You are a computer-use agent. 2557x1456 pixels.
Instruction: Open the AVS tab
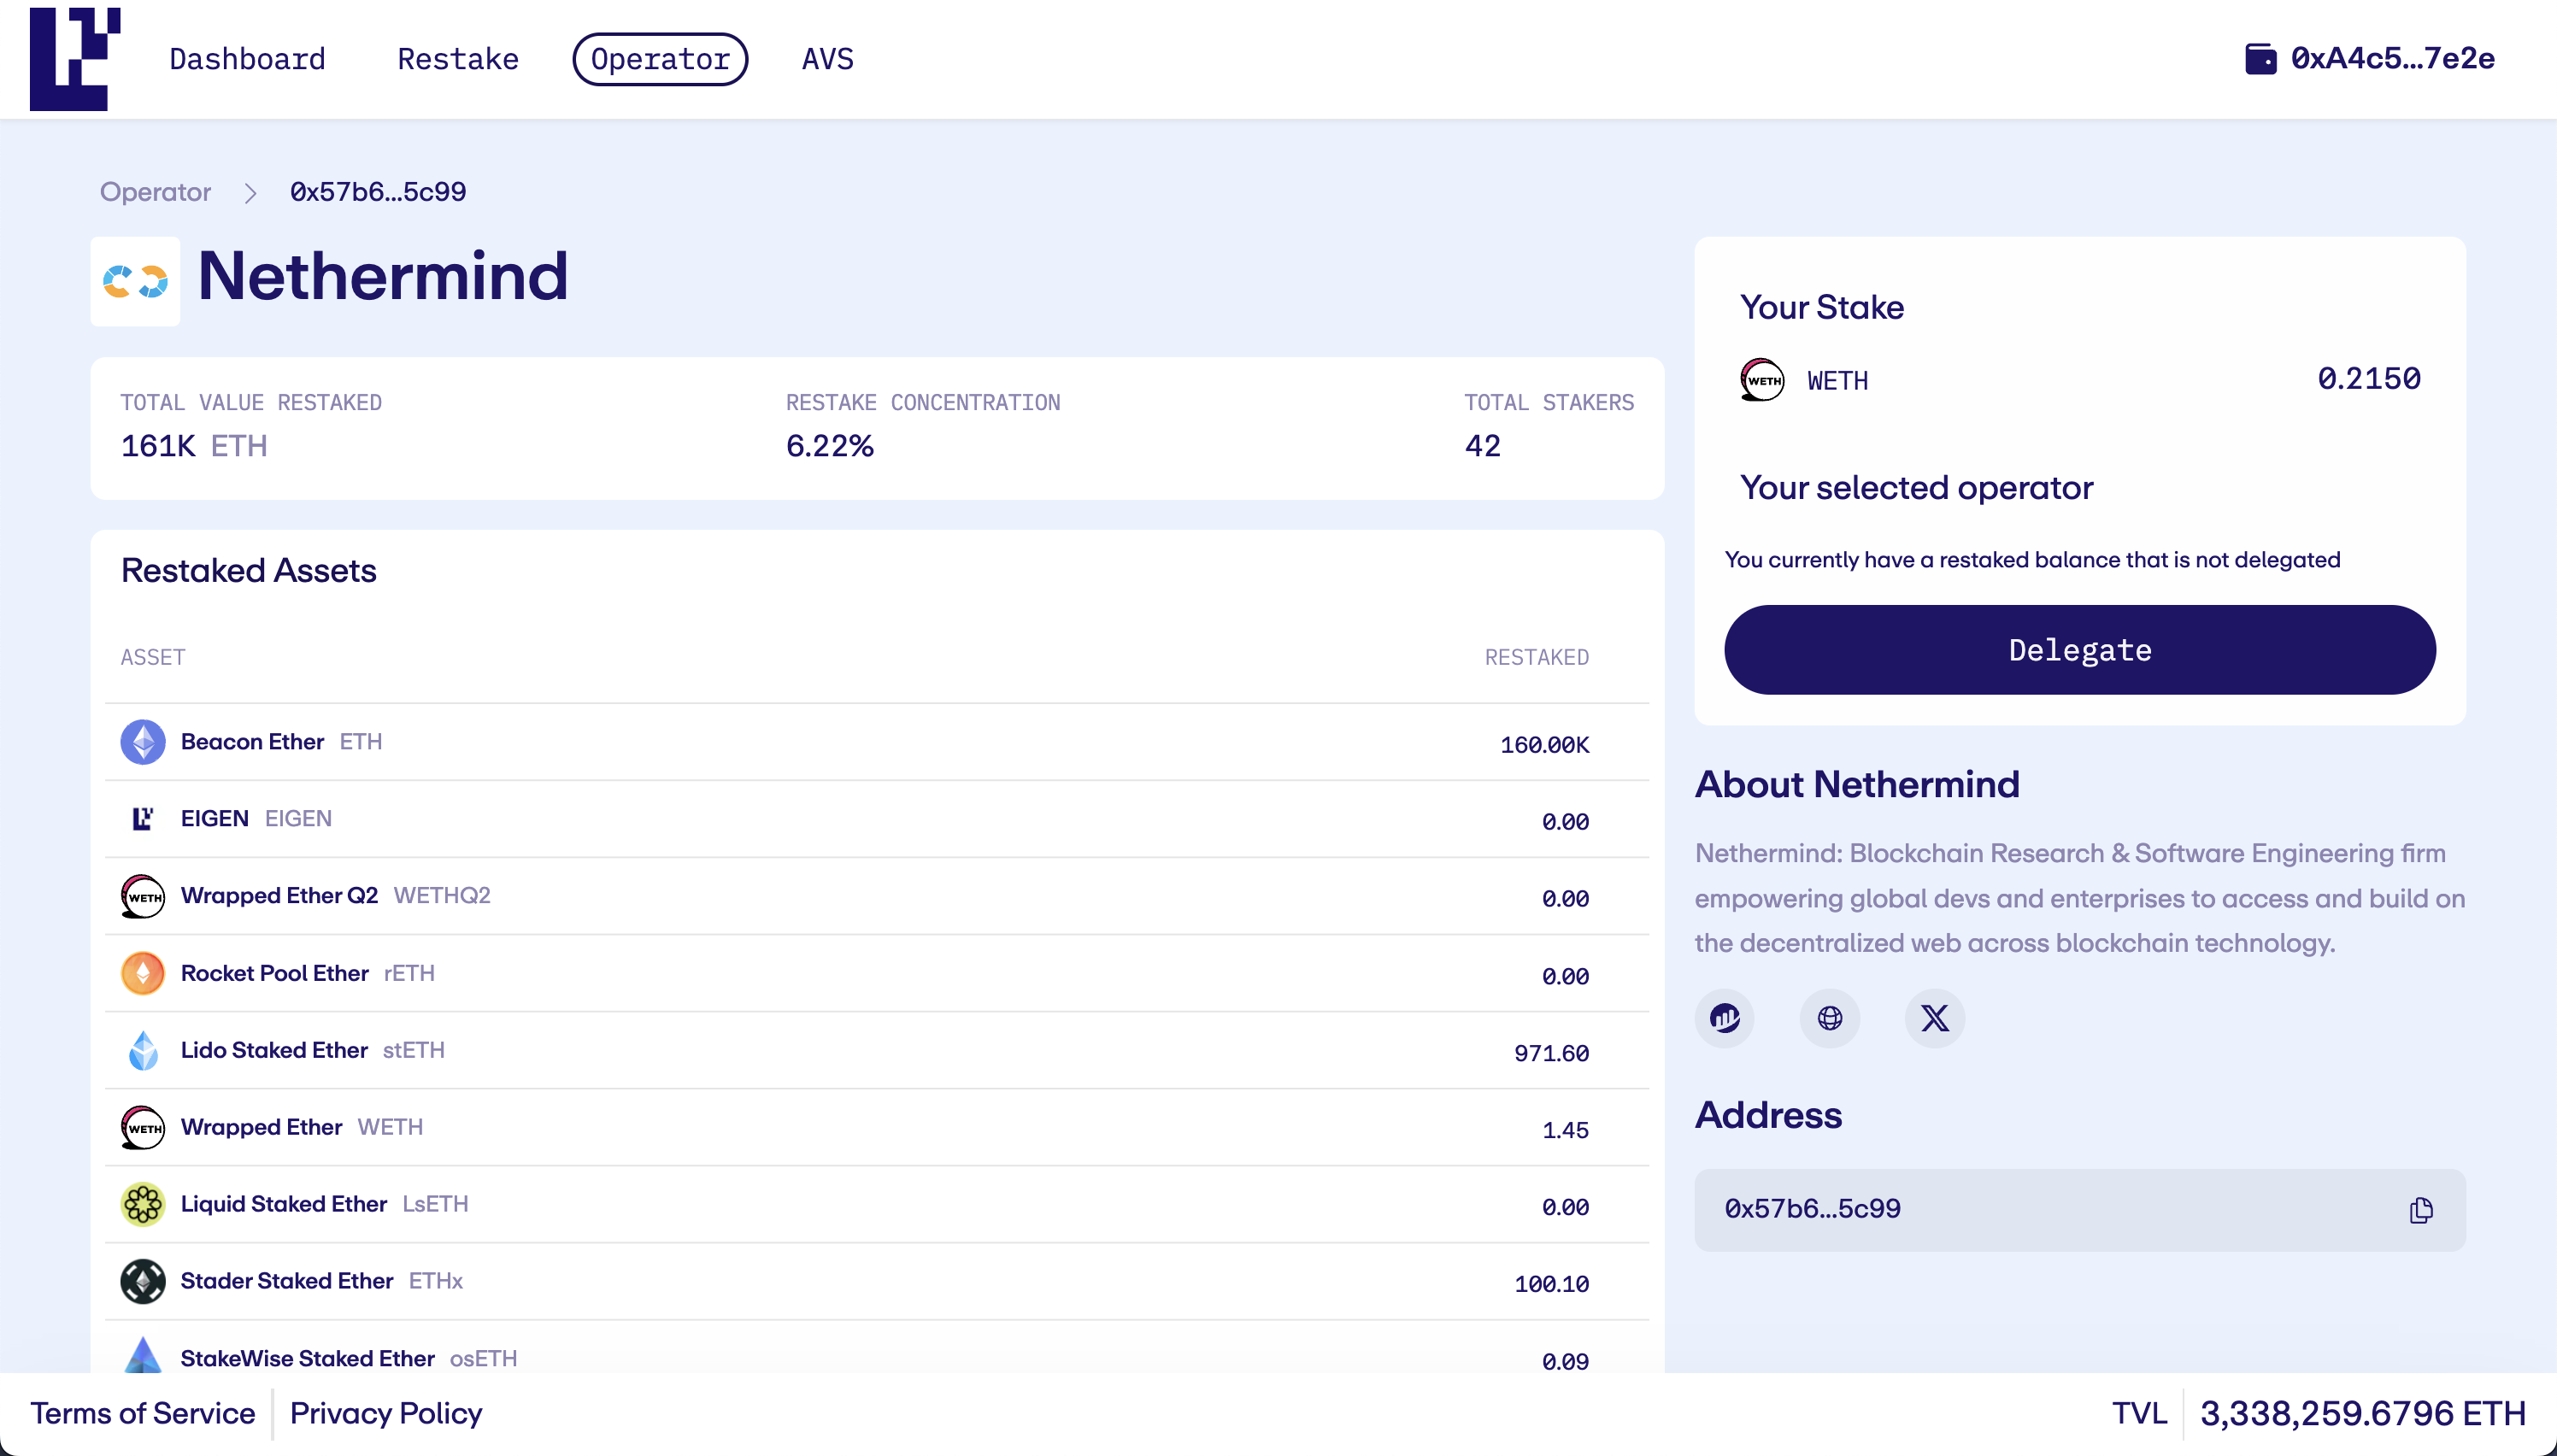827,59
